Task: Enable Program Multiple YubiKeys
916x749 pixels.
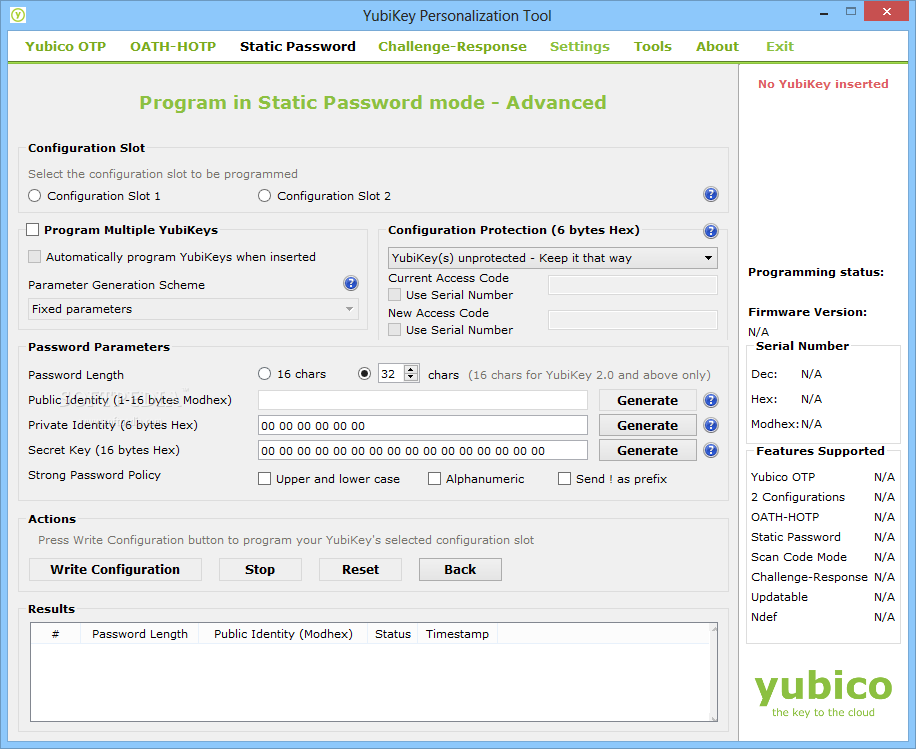Action: click(33, 230)
